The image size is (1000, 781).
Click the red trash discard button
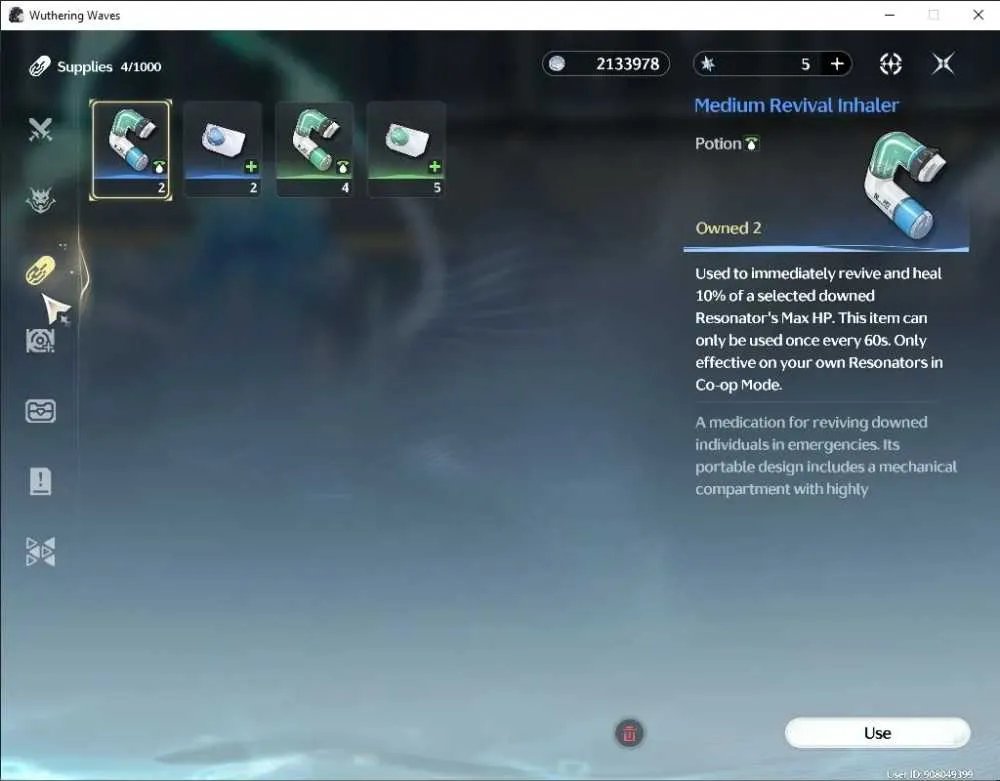(x=629, y=733)
